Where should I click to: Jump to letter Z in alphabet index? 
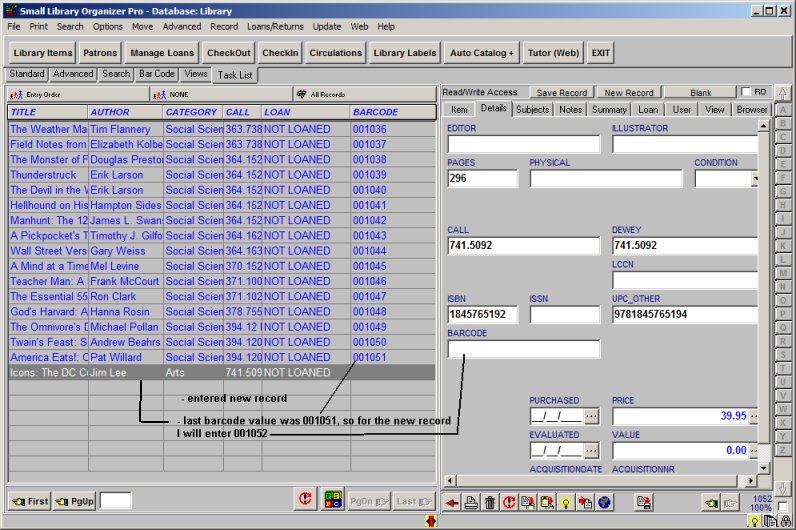(x=783, y=450)
